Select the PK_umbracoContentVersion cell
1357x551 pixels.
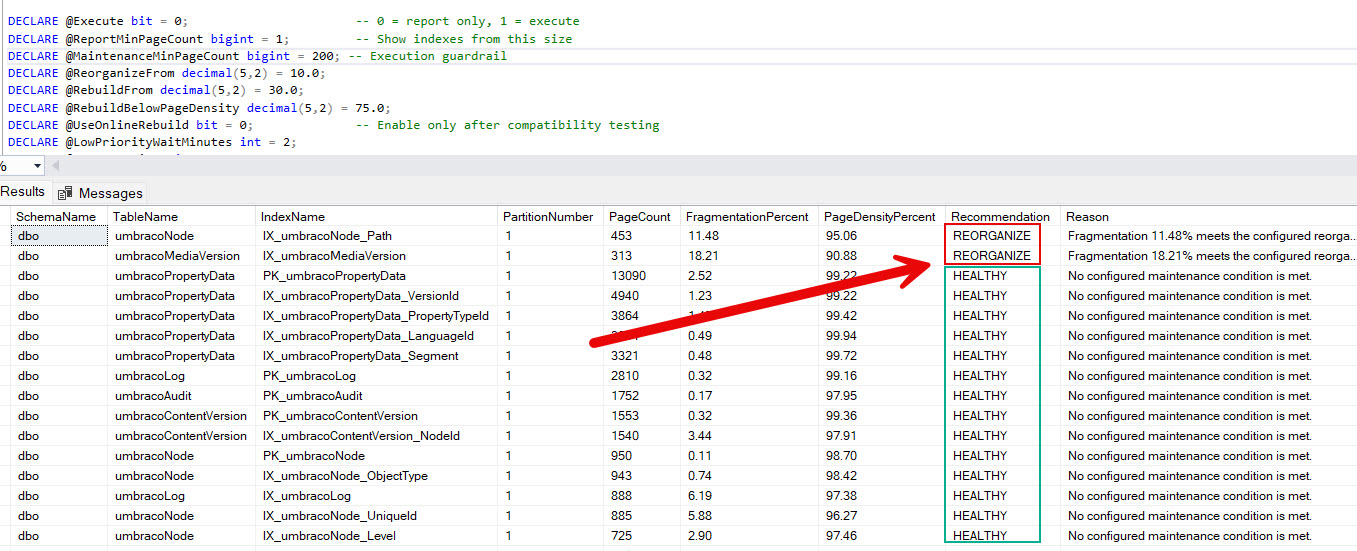click(x=377, y=416)
